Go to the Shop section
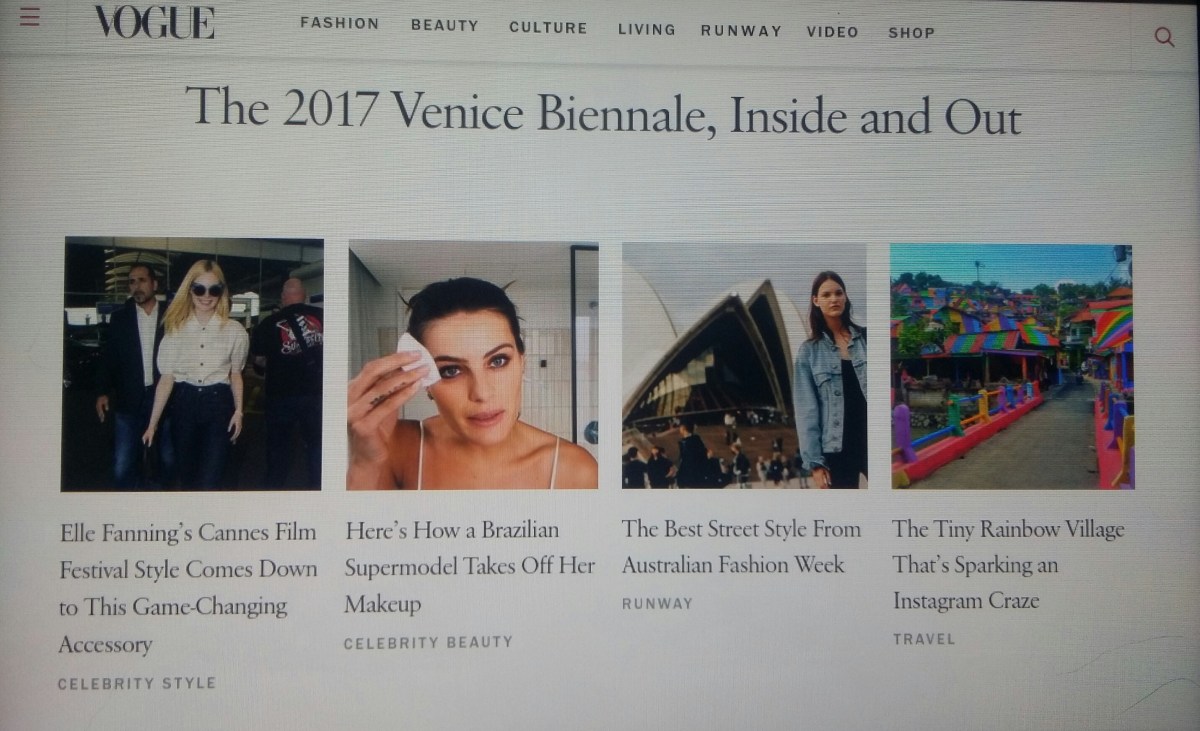 (911, 32)
